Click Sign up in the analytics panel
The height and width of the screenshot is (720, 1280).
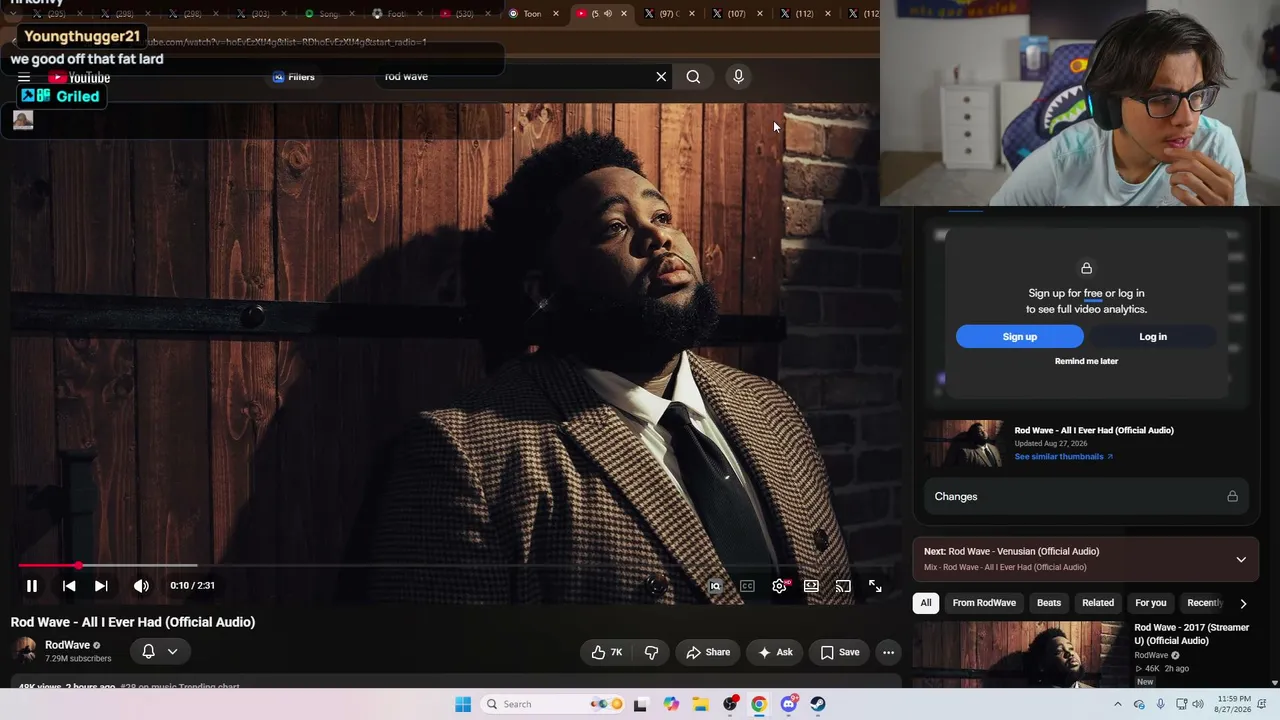point(1020,337)
